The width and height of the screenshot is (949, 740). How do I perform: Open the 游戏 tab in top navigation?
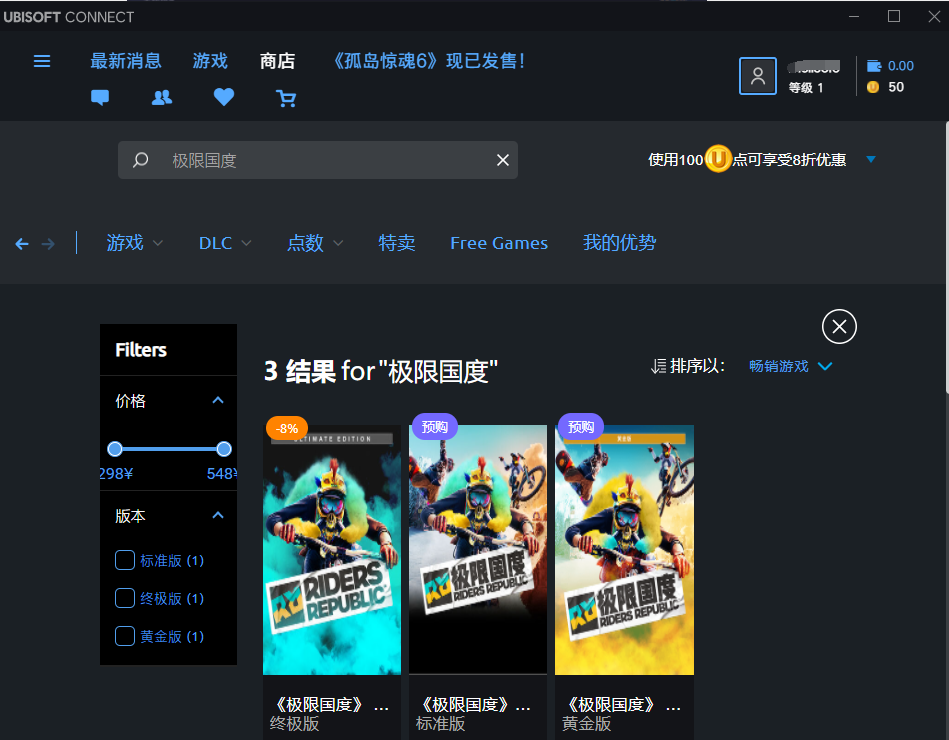click(210, 61)
